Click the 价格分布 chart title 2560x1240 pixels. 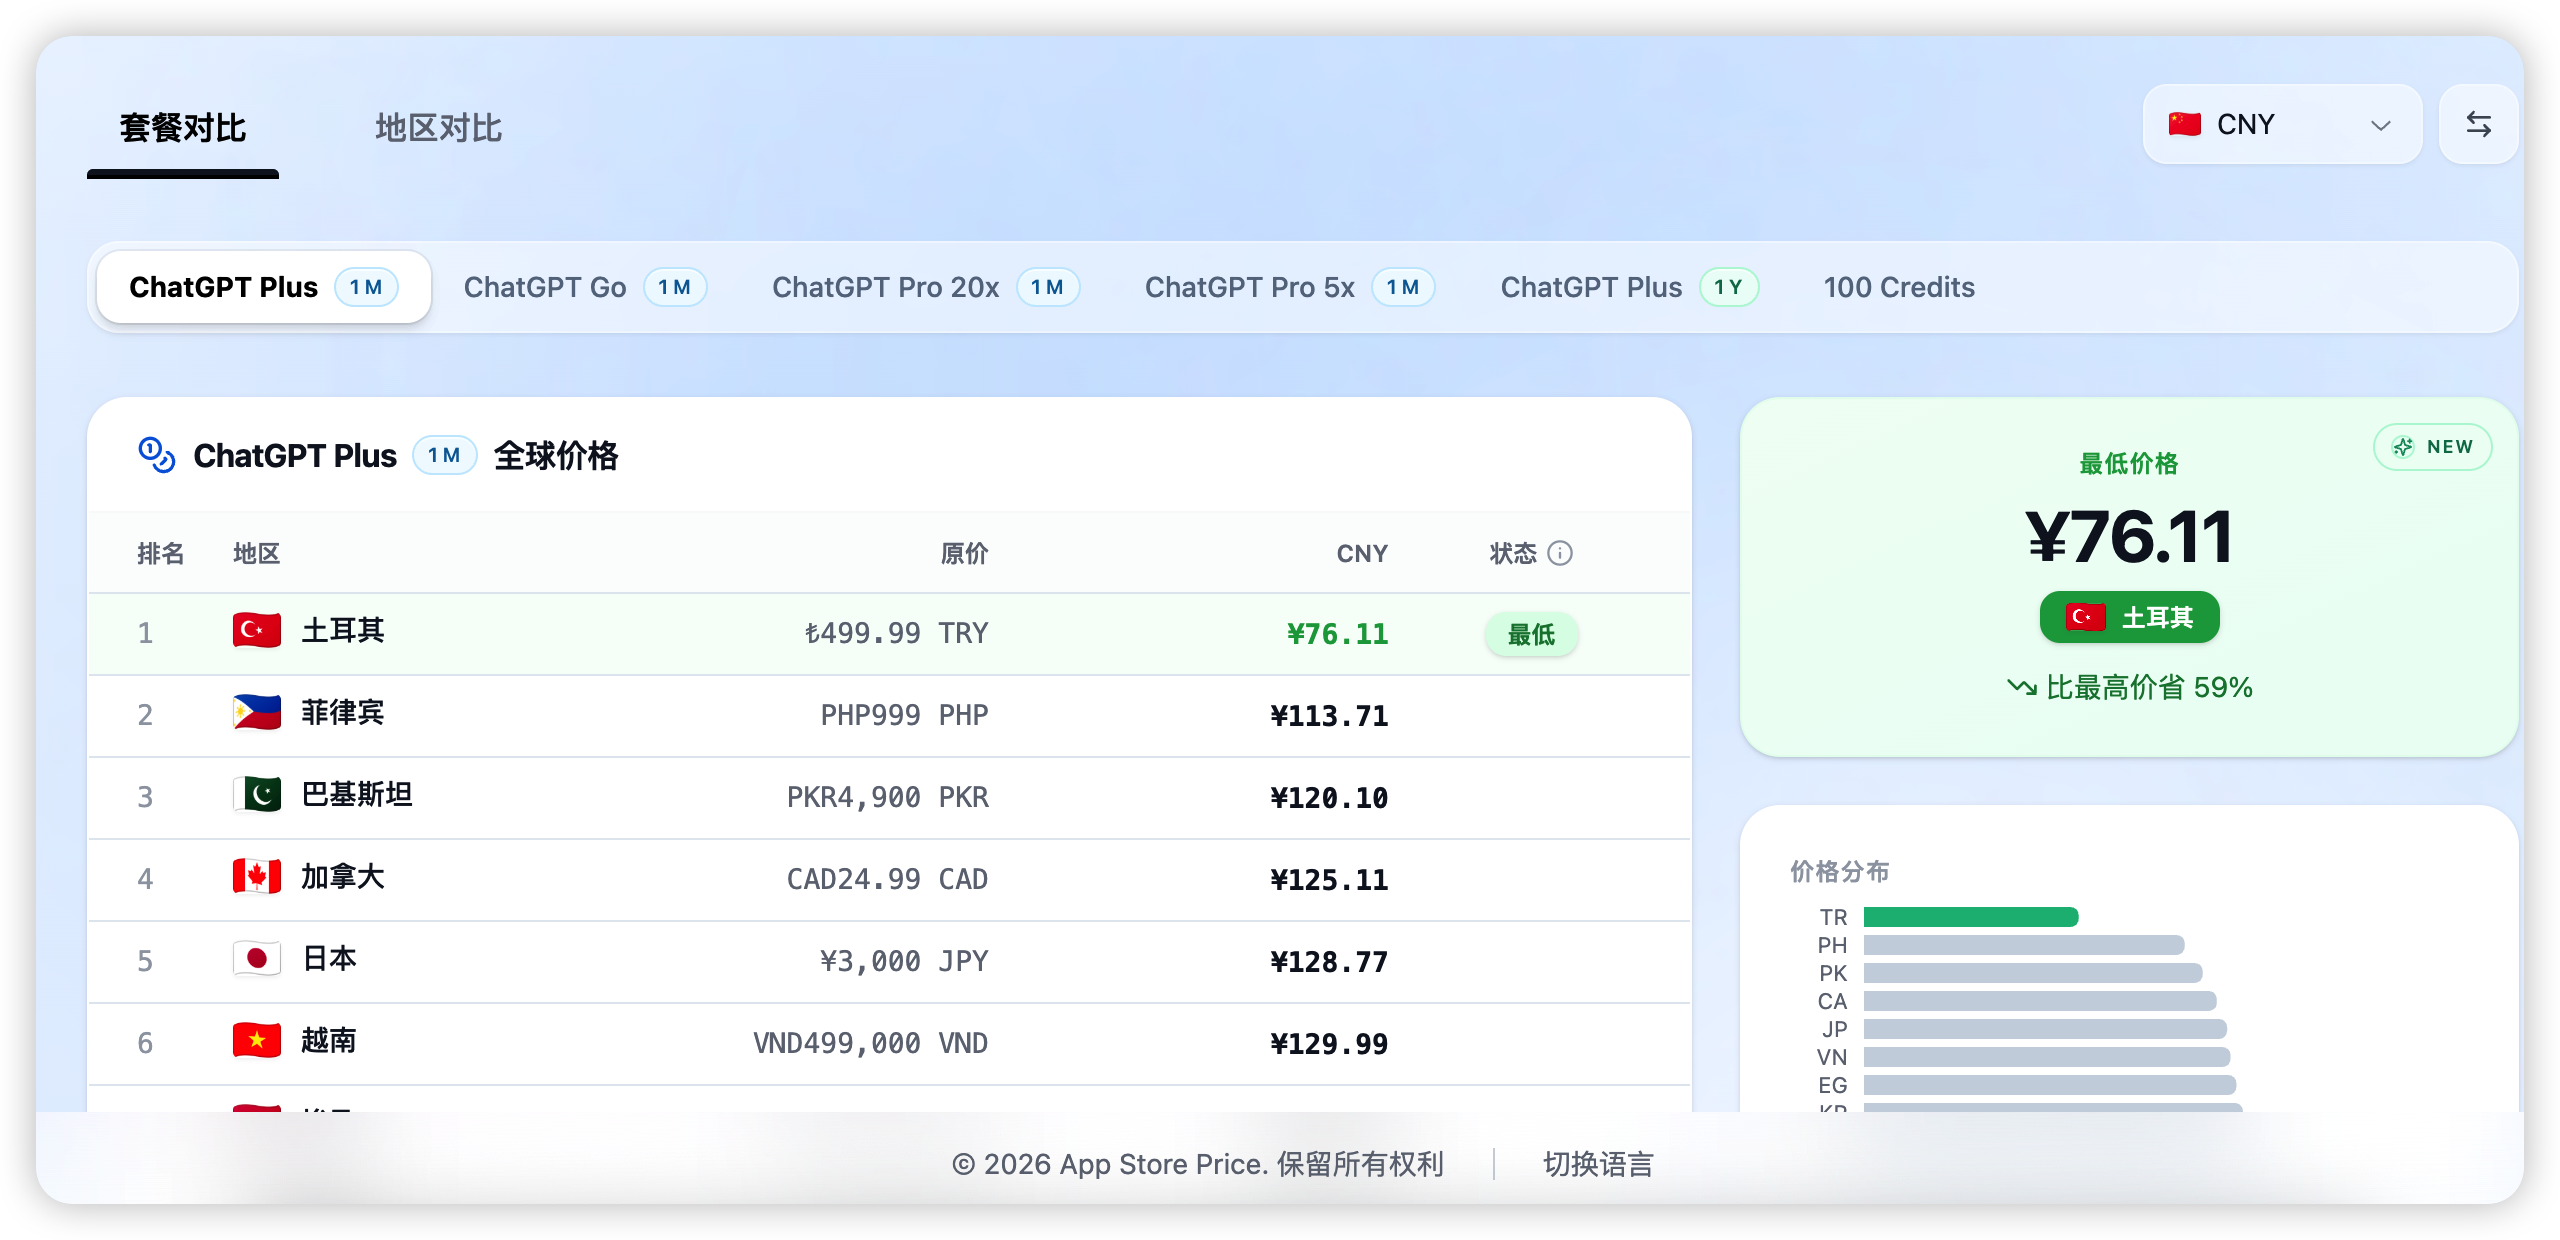point(1839,871)
